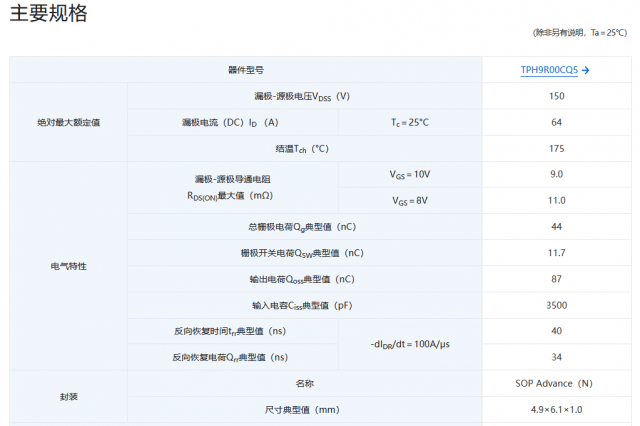Screen dimensions: 640x426
Task: Click the arrow icon beside TPH9R00CQ5
Action: (x=585, y=70)
